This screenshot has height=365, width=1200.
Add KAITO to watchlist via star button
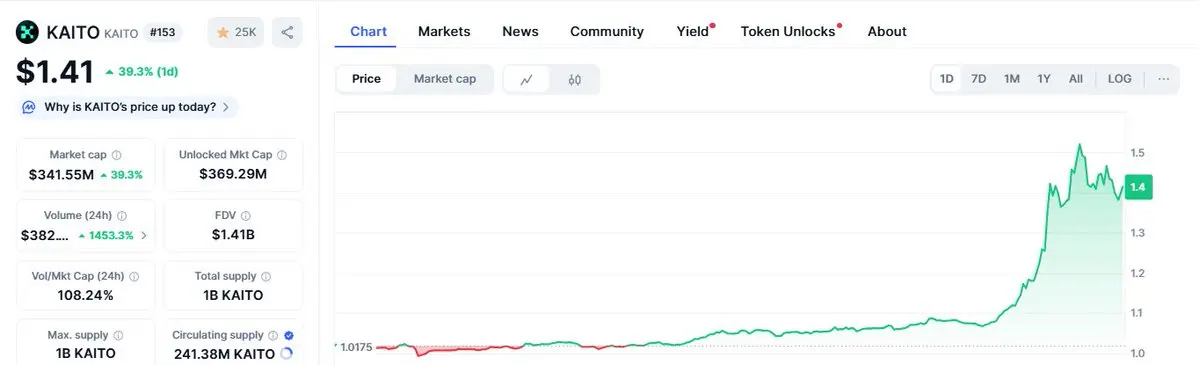pyautogui.click(x=236, y=33)
